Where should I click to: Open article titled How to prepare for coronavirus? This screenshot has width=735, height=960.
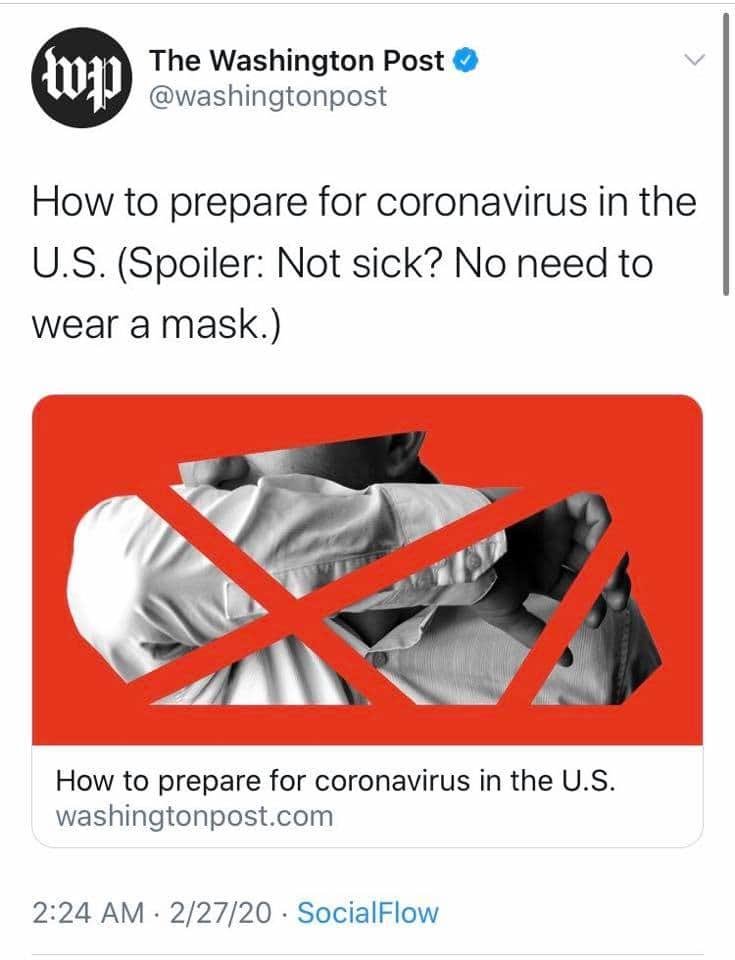pyautogui.click(x=335, y=781)
